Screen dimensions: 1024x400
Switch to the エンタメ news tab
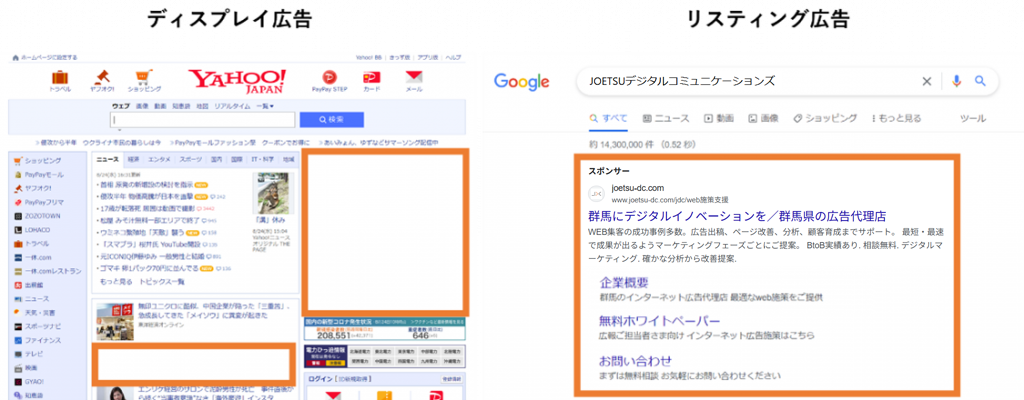[159, 159]
